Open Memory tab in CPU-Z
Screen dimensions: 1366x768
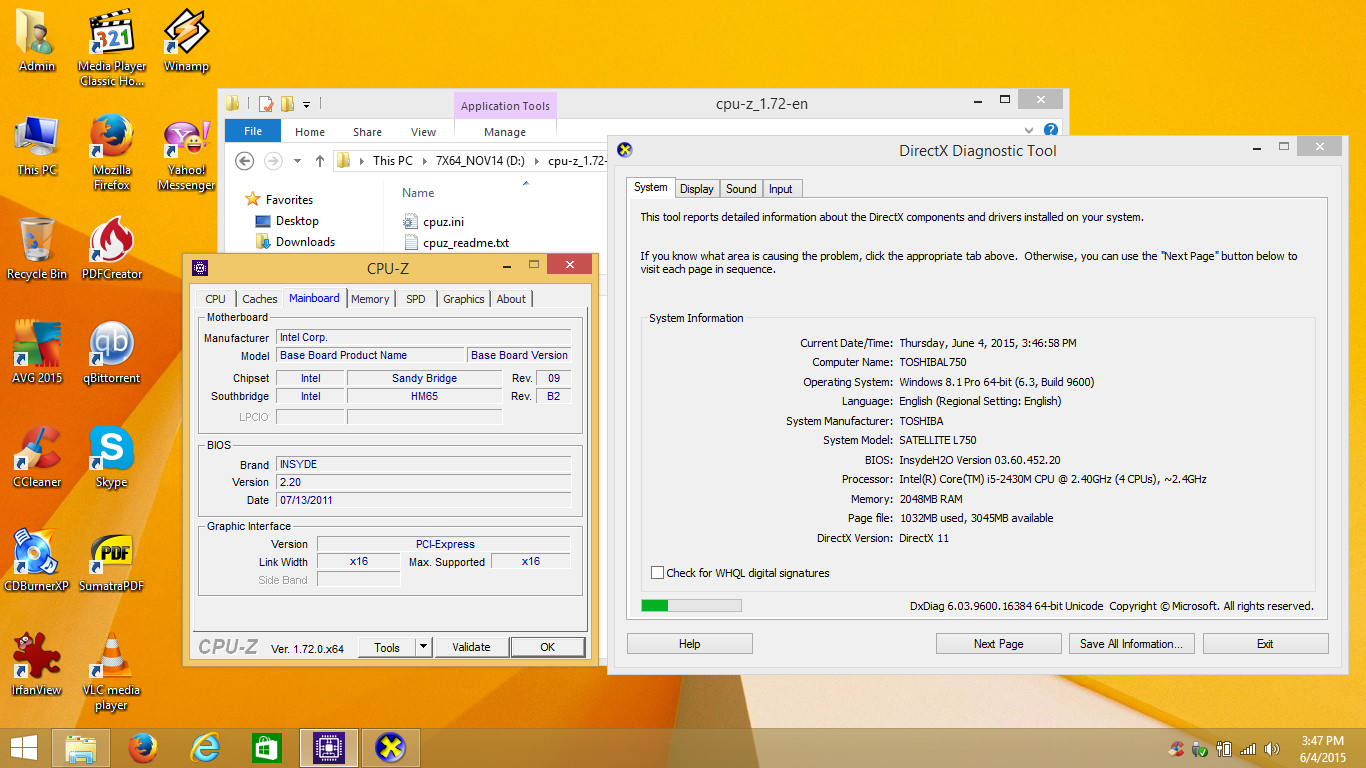[x=370, y=299]
